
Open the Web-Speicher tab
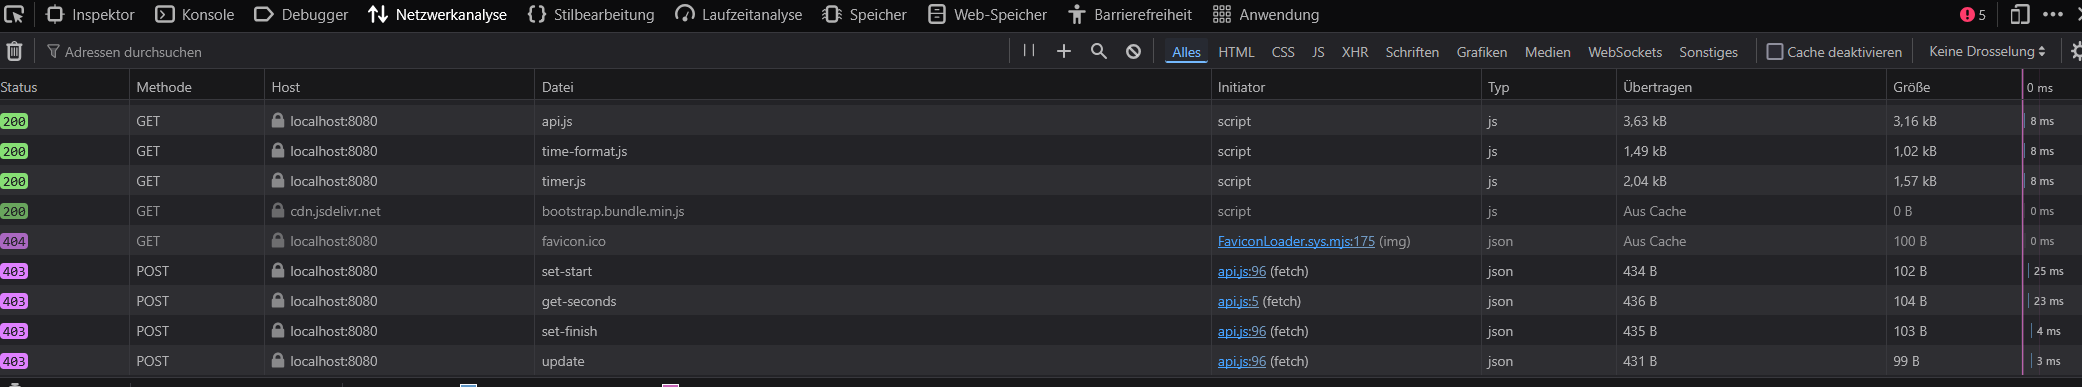987,14
